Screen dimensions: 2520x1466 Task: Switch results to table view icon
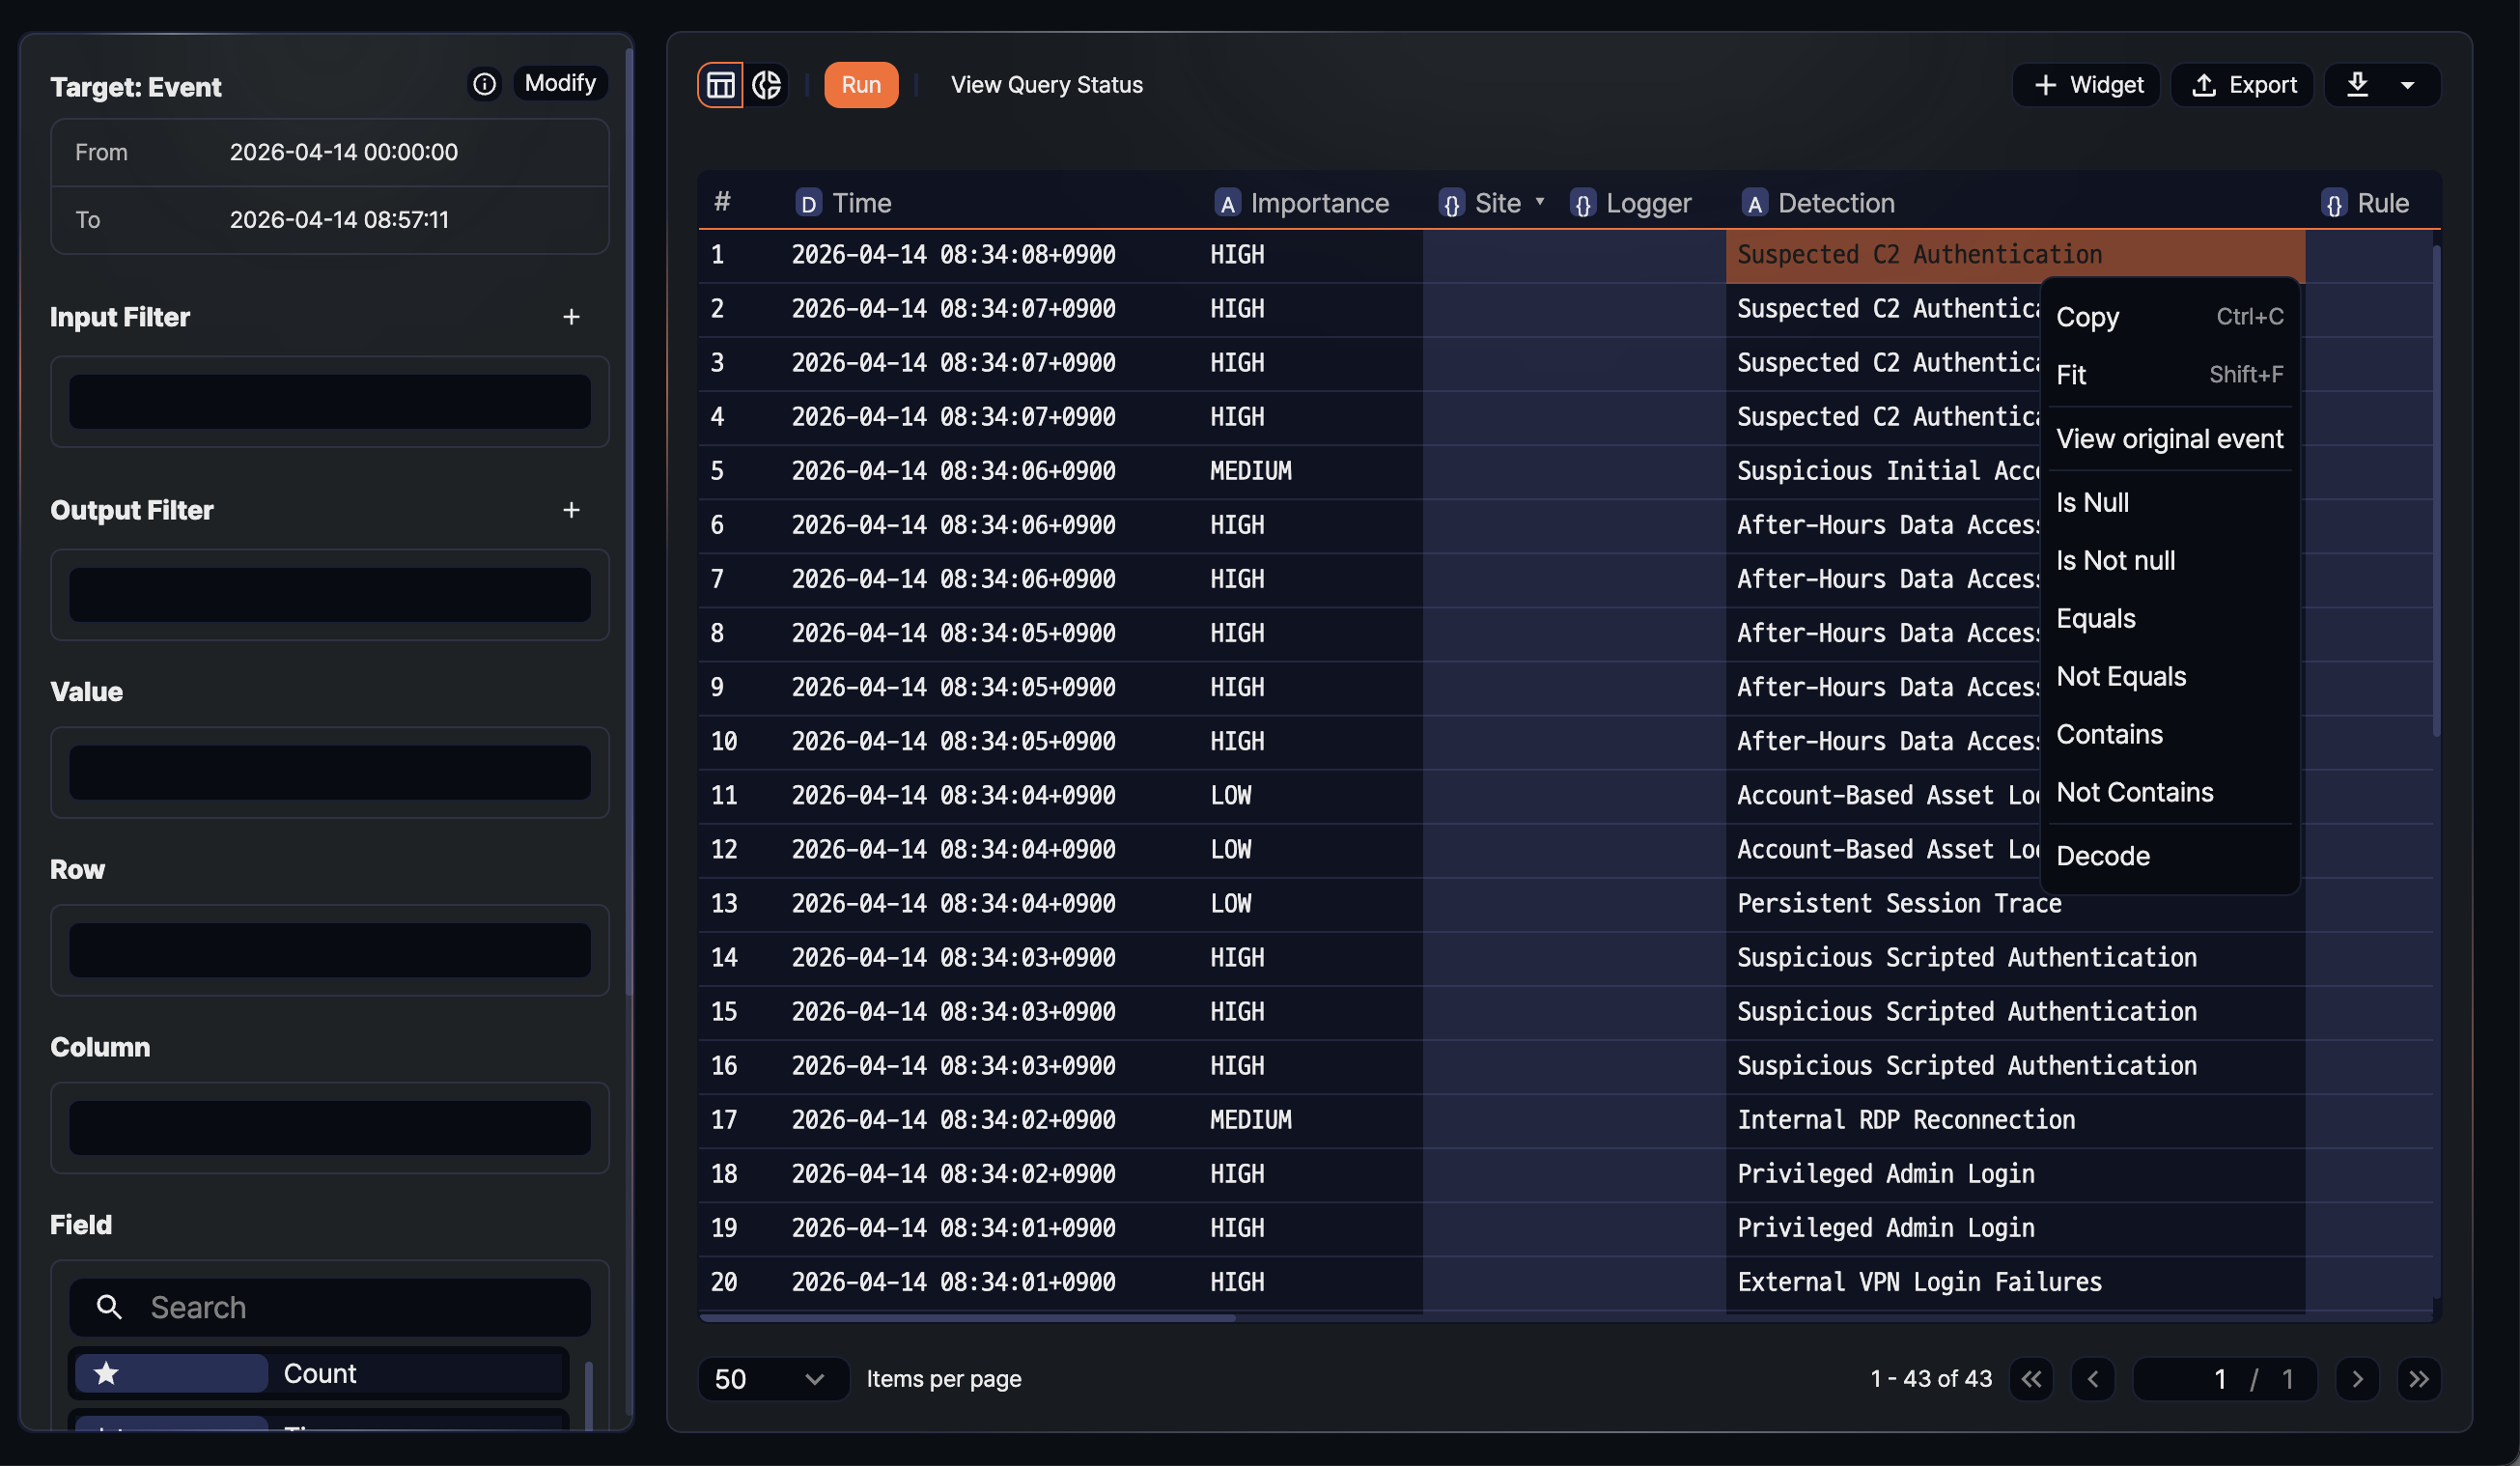pos(719,84)
